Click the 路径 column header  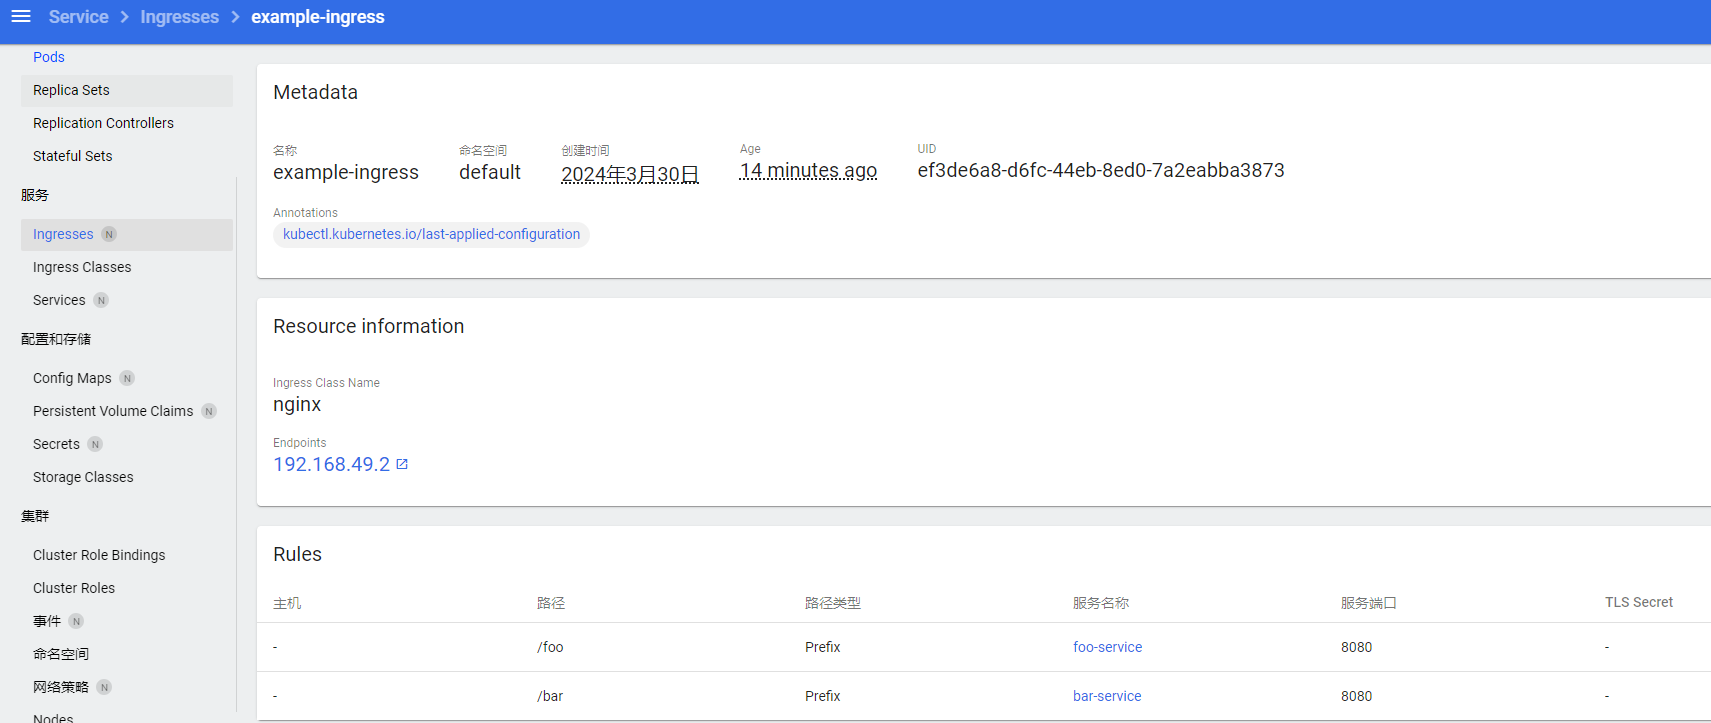551,603
